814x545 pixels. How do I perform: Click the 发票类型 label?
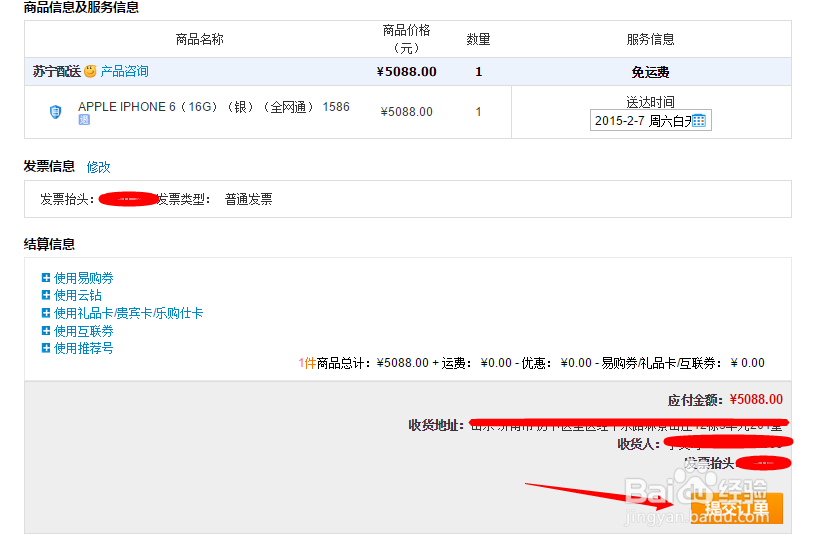(x=184, y=199)
